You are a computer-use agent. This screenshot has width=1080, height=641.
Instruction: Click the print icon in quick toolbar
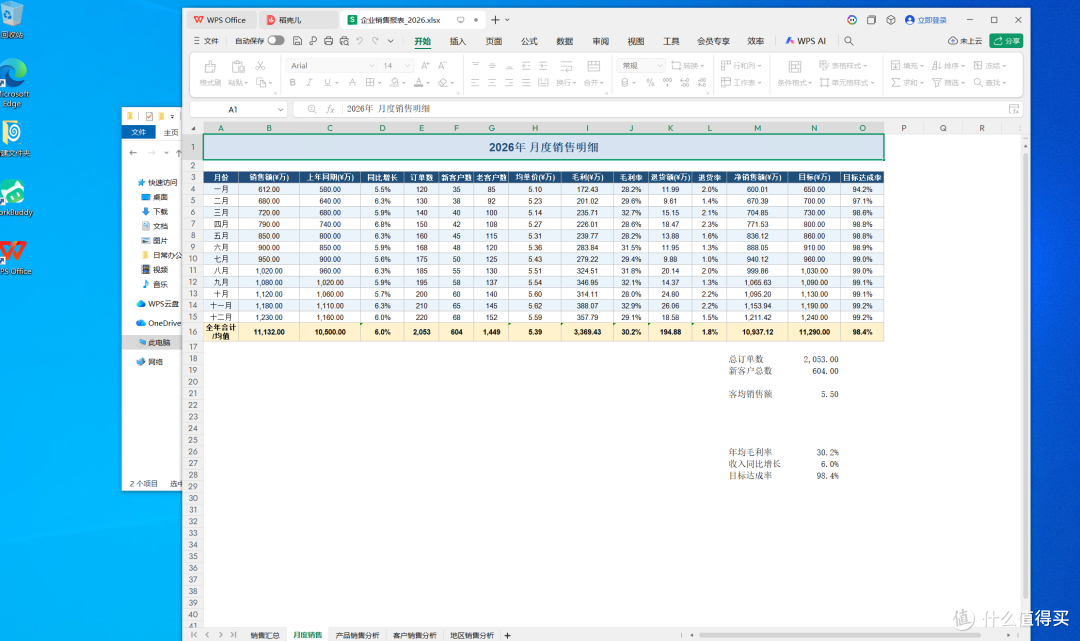329,41
